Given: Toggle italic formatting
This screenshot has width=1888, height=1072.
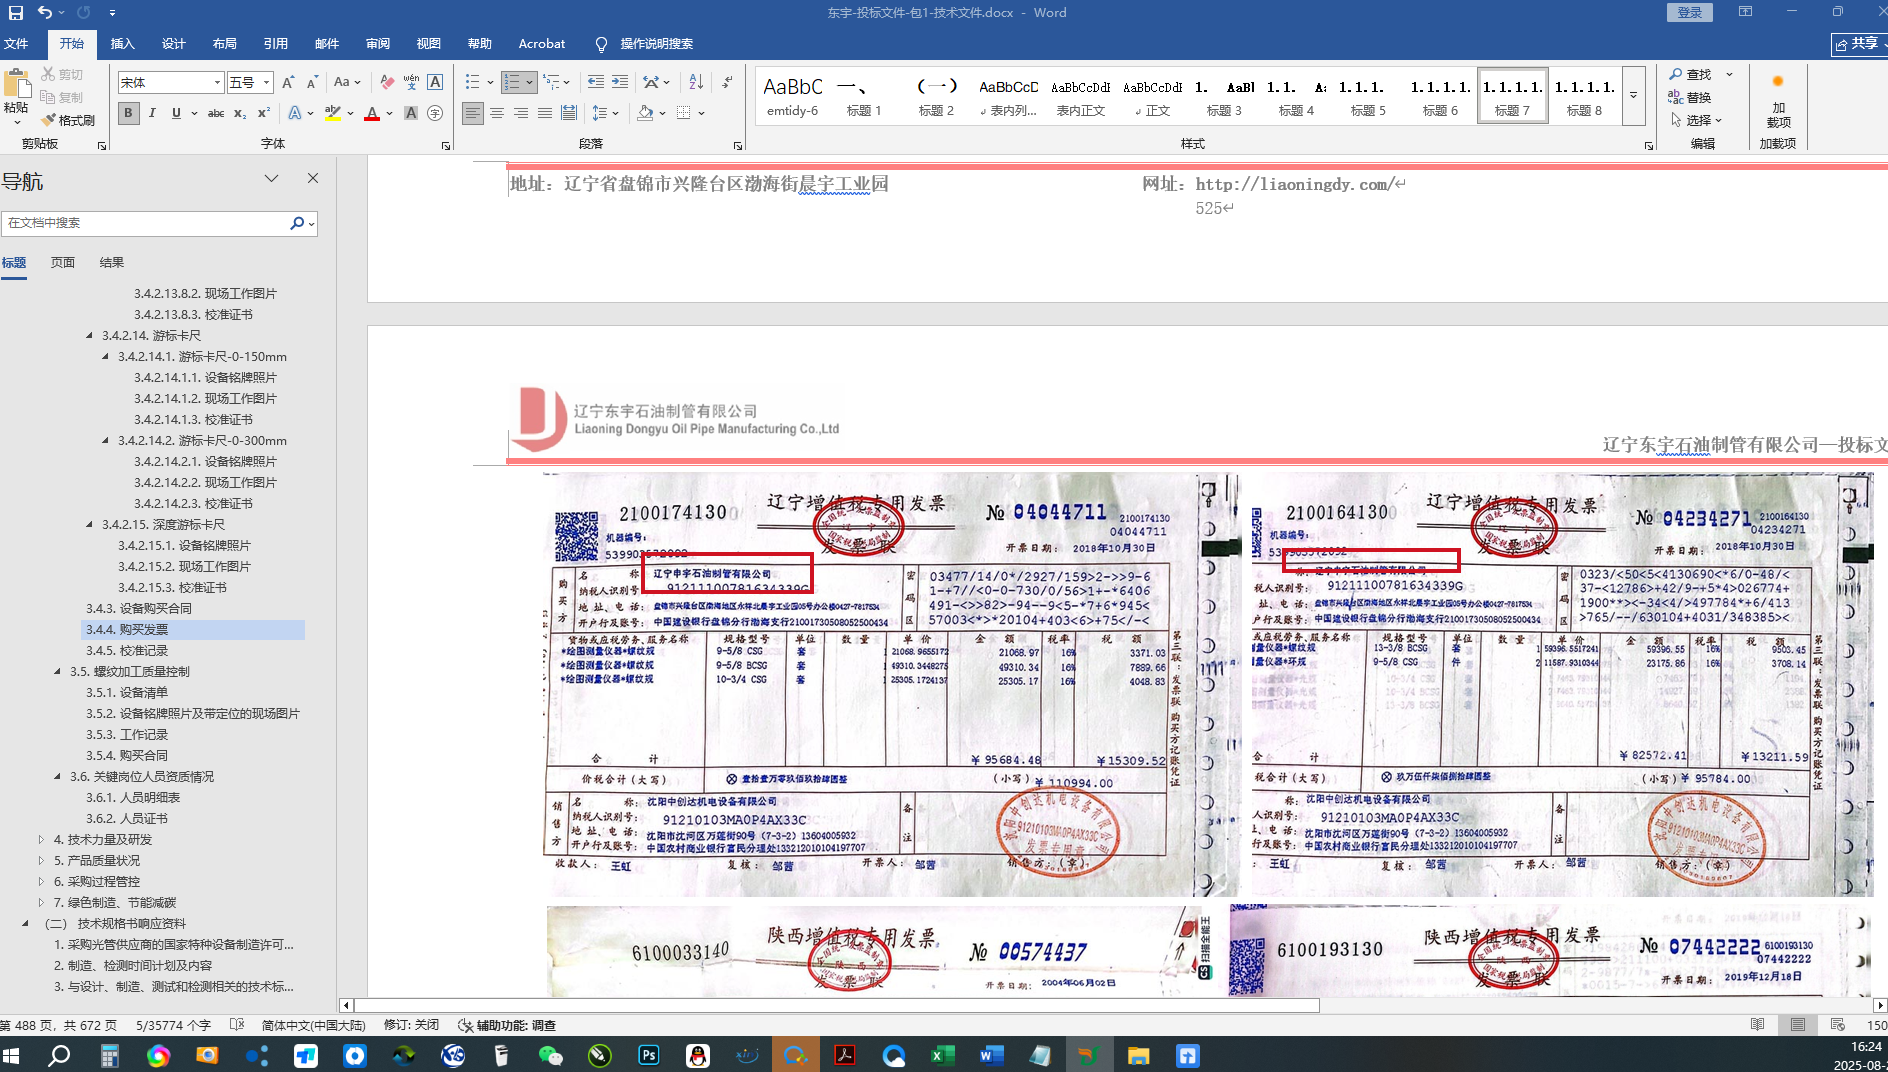Looking at the screenshot, I should pyautogui.click(x=152, y=114).
